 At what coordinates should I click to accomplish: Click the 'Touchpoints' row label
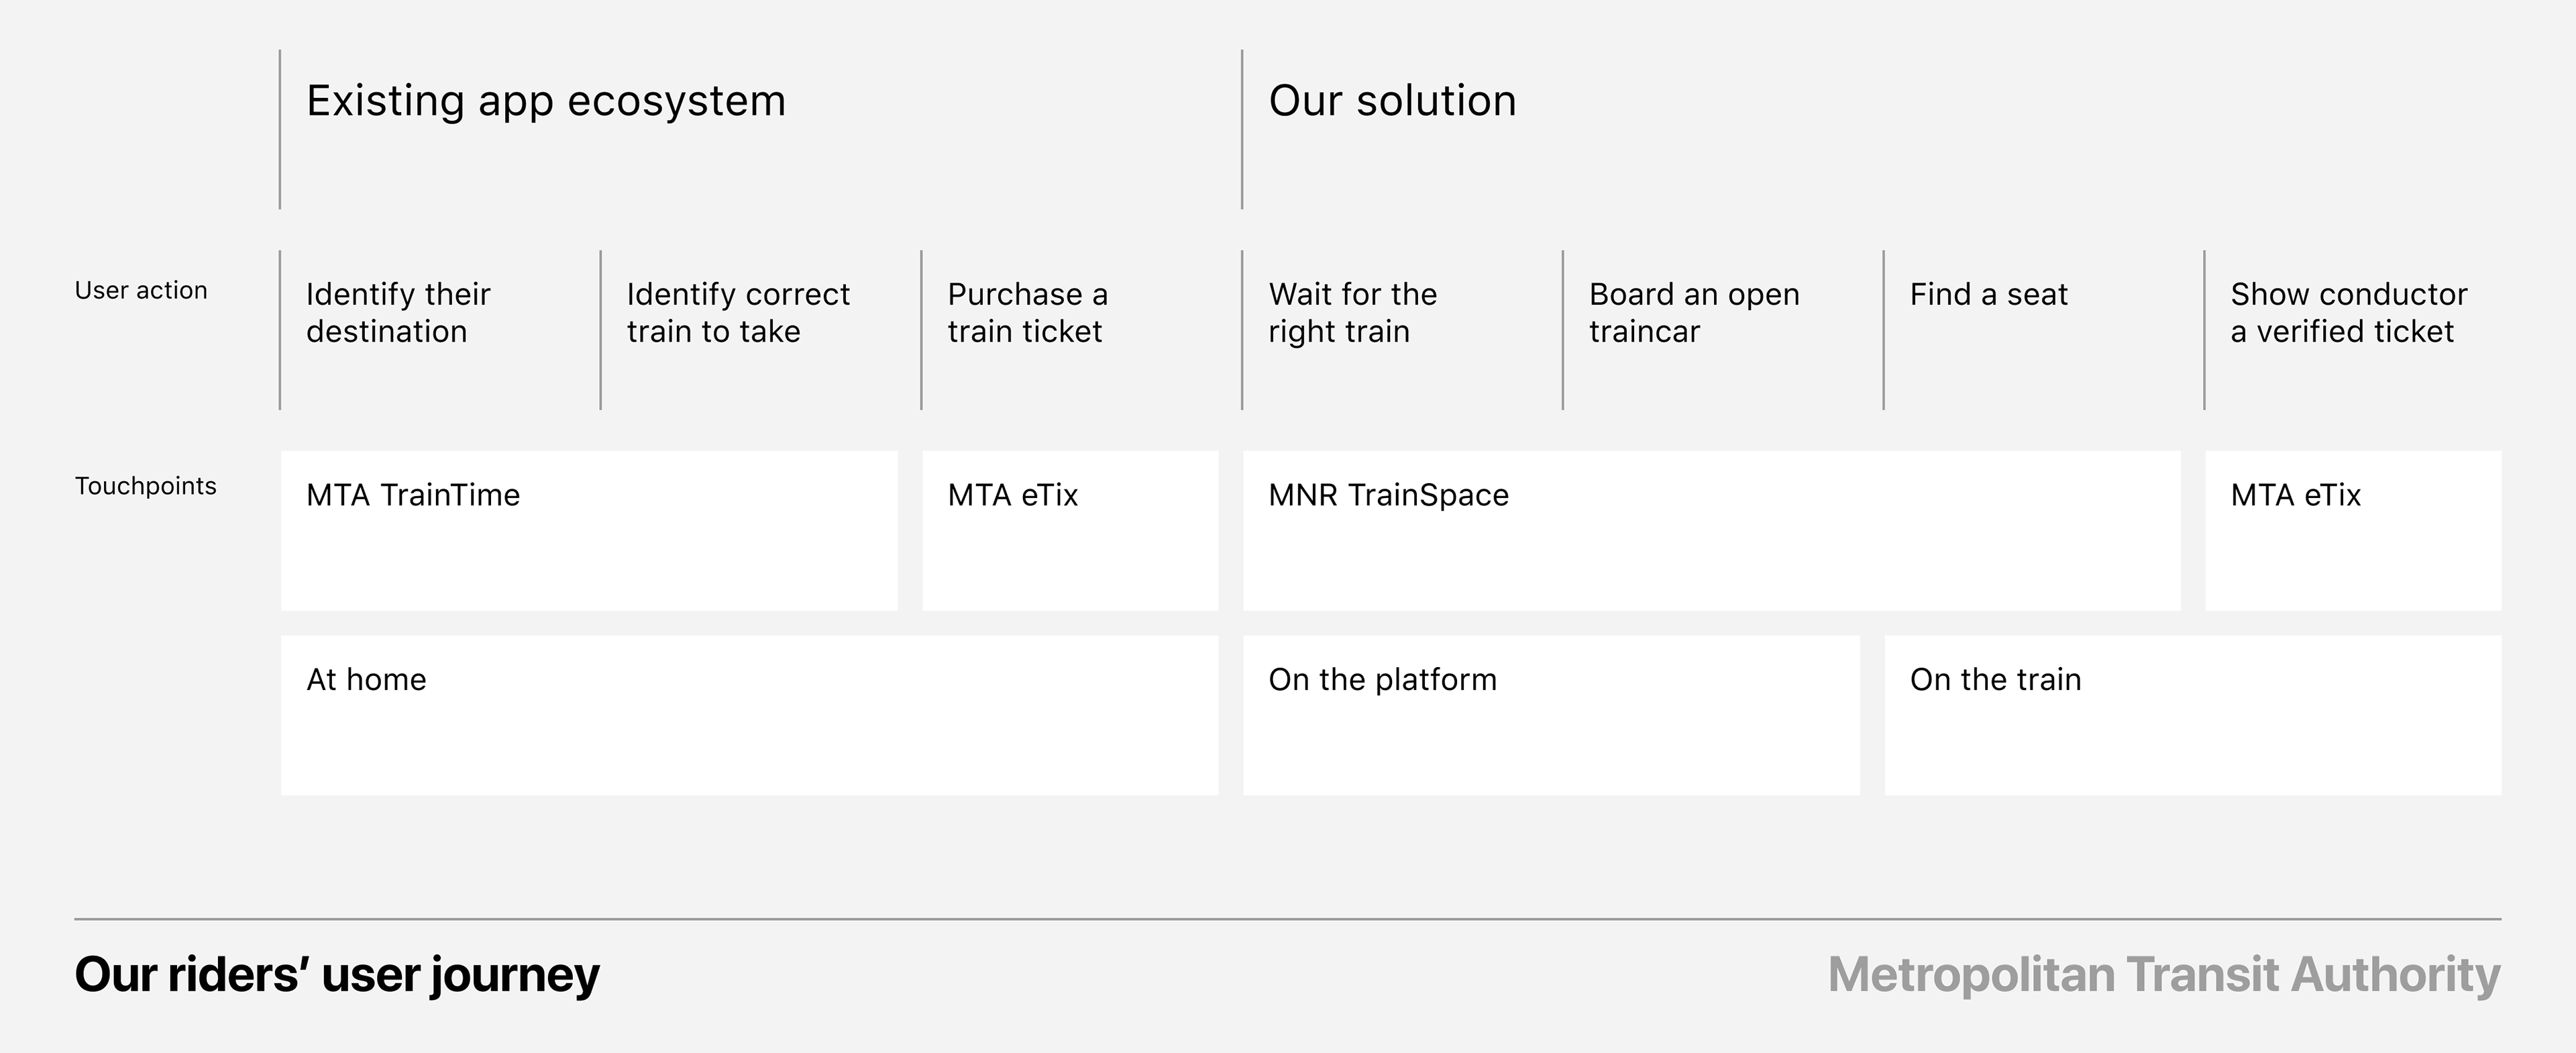(146, 487)
